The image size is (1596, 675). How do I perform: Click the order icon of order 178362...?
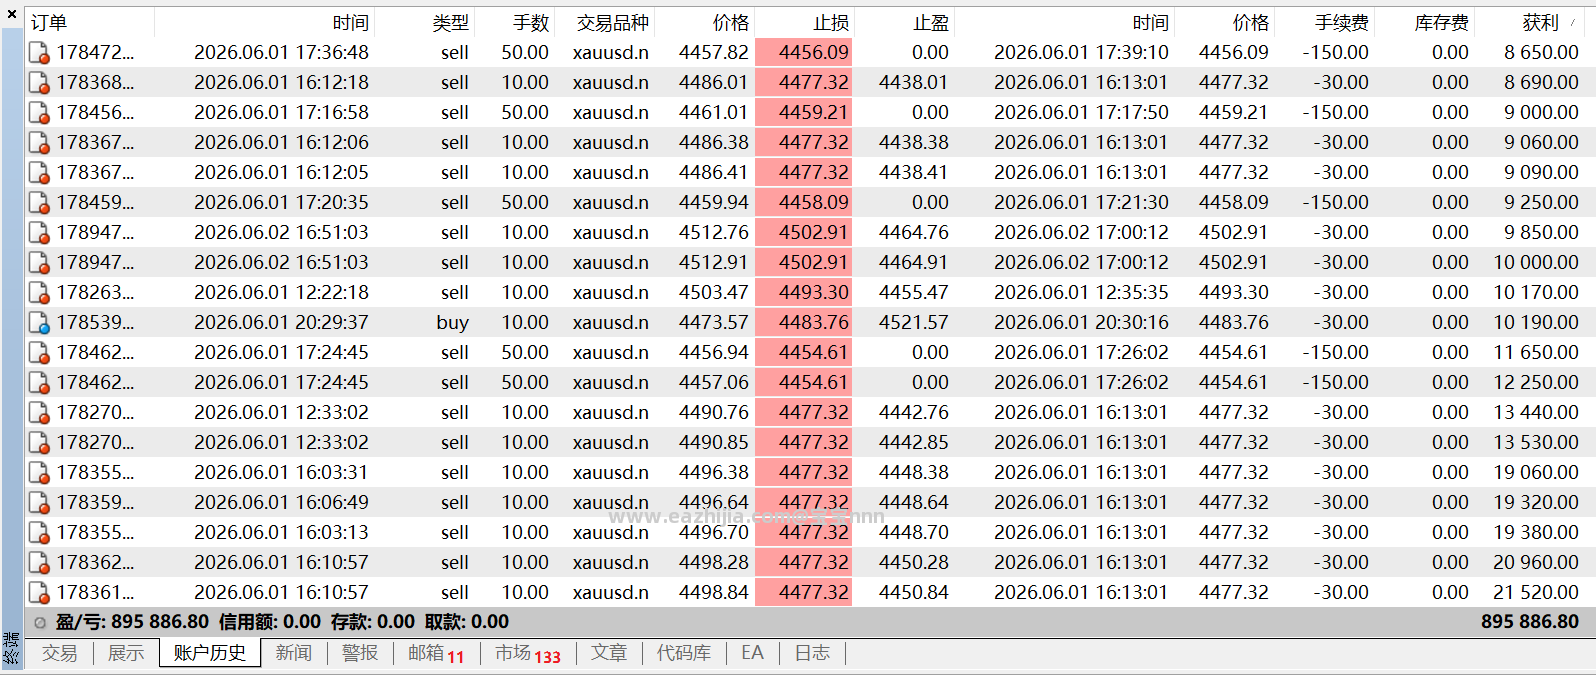click(39, 562)
